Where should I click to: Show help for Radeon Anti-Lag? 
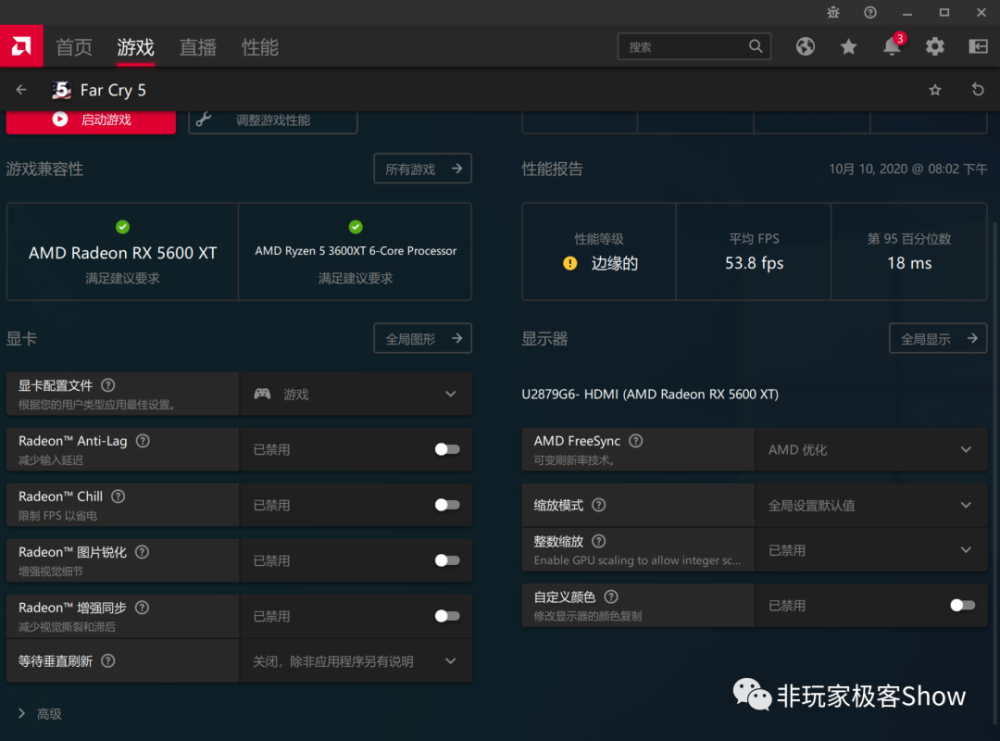point(143,441)
